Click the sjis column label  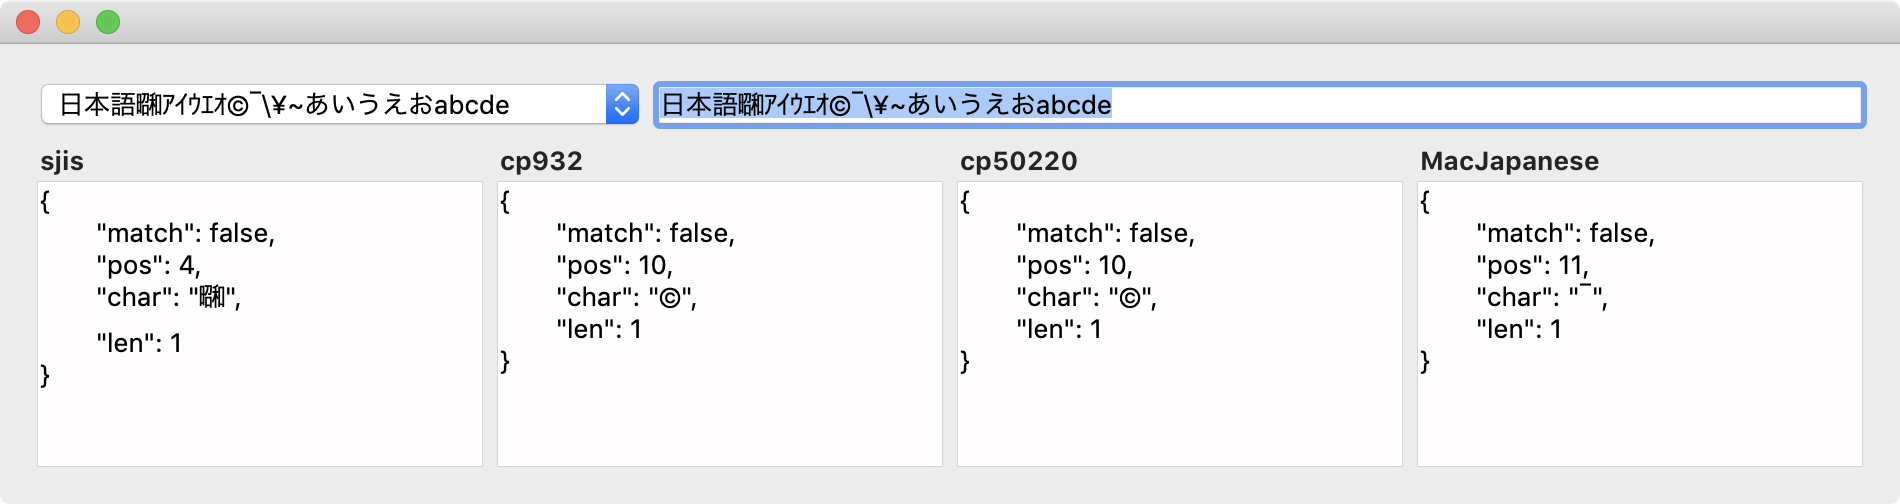[62, 161]
